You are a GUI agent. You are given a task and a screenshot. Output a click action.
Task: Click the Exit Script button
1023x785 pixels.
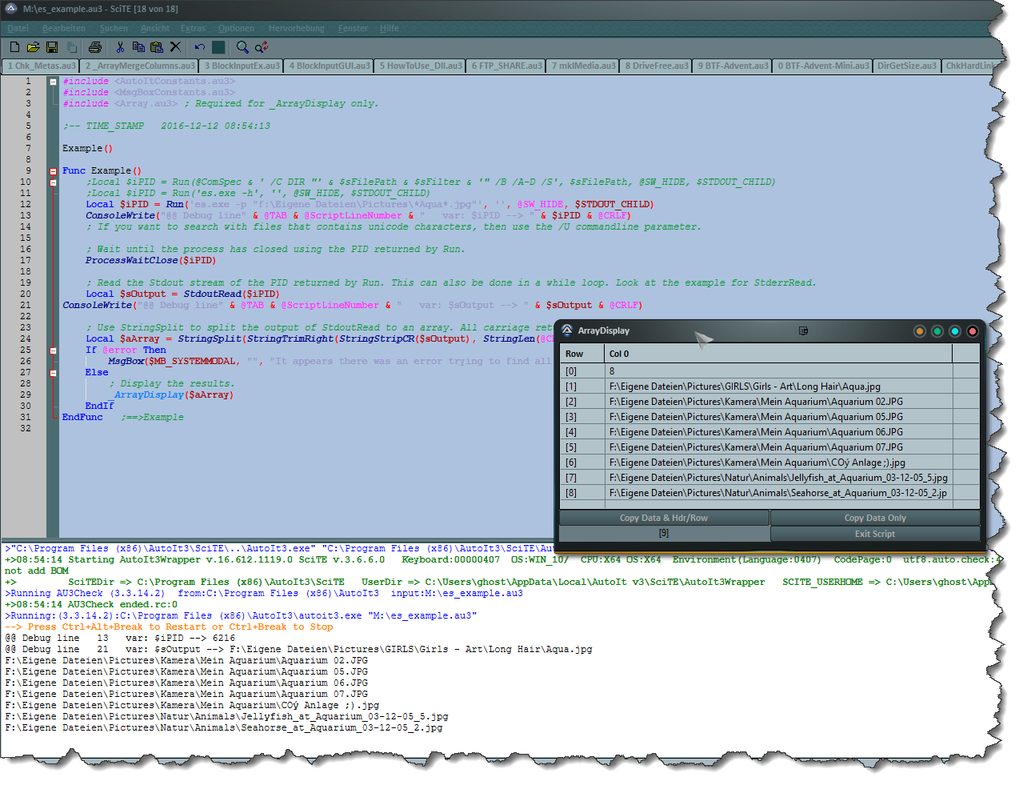coord(875,534)
